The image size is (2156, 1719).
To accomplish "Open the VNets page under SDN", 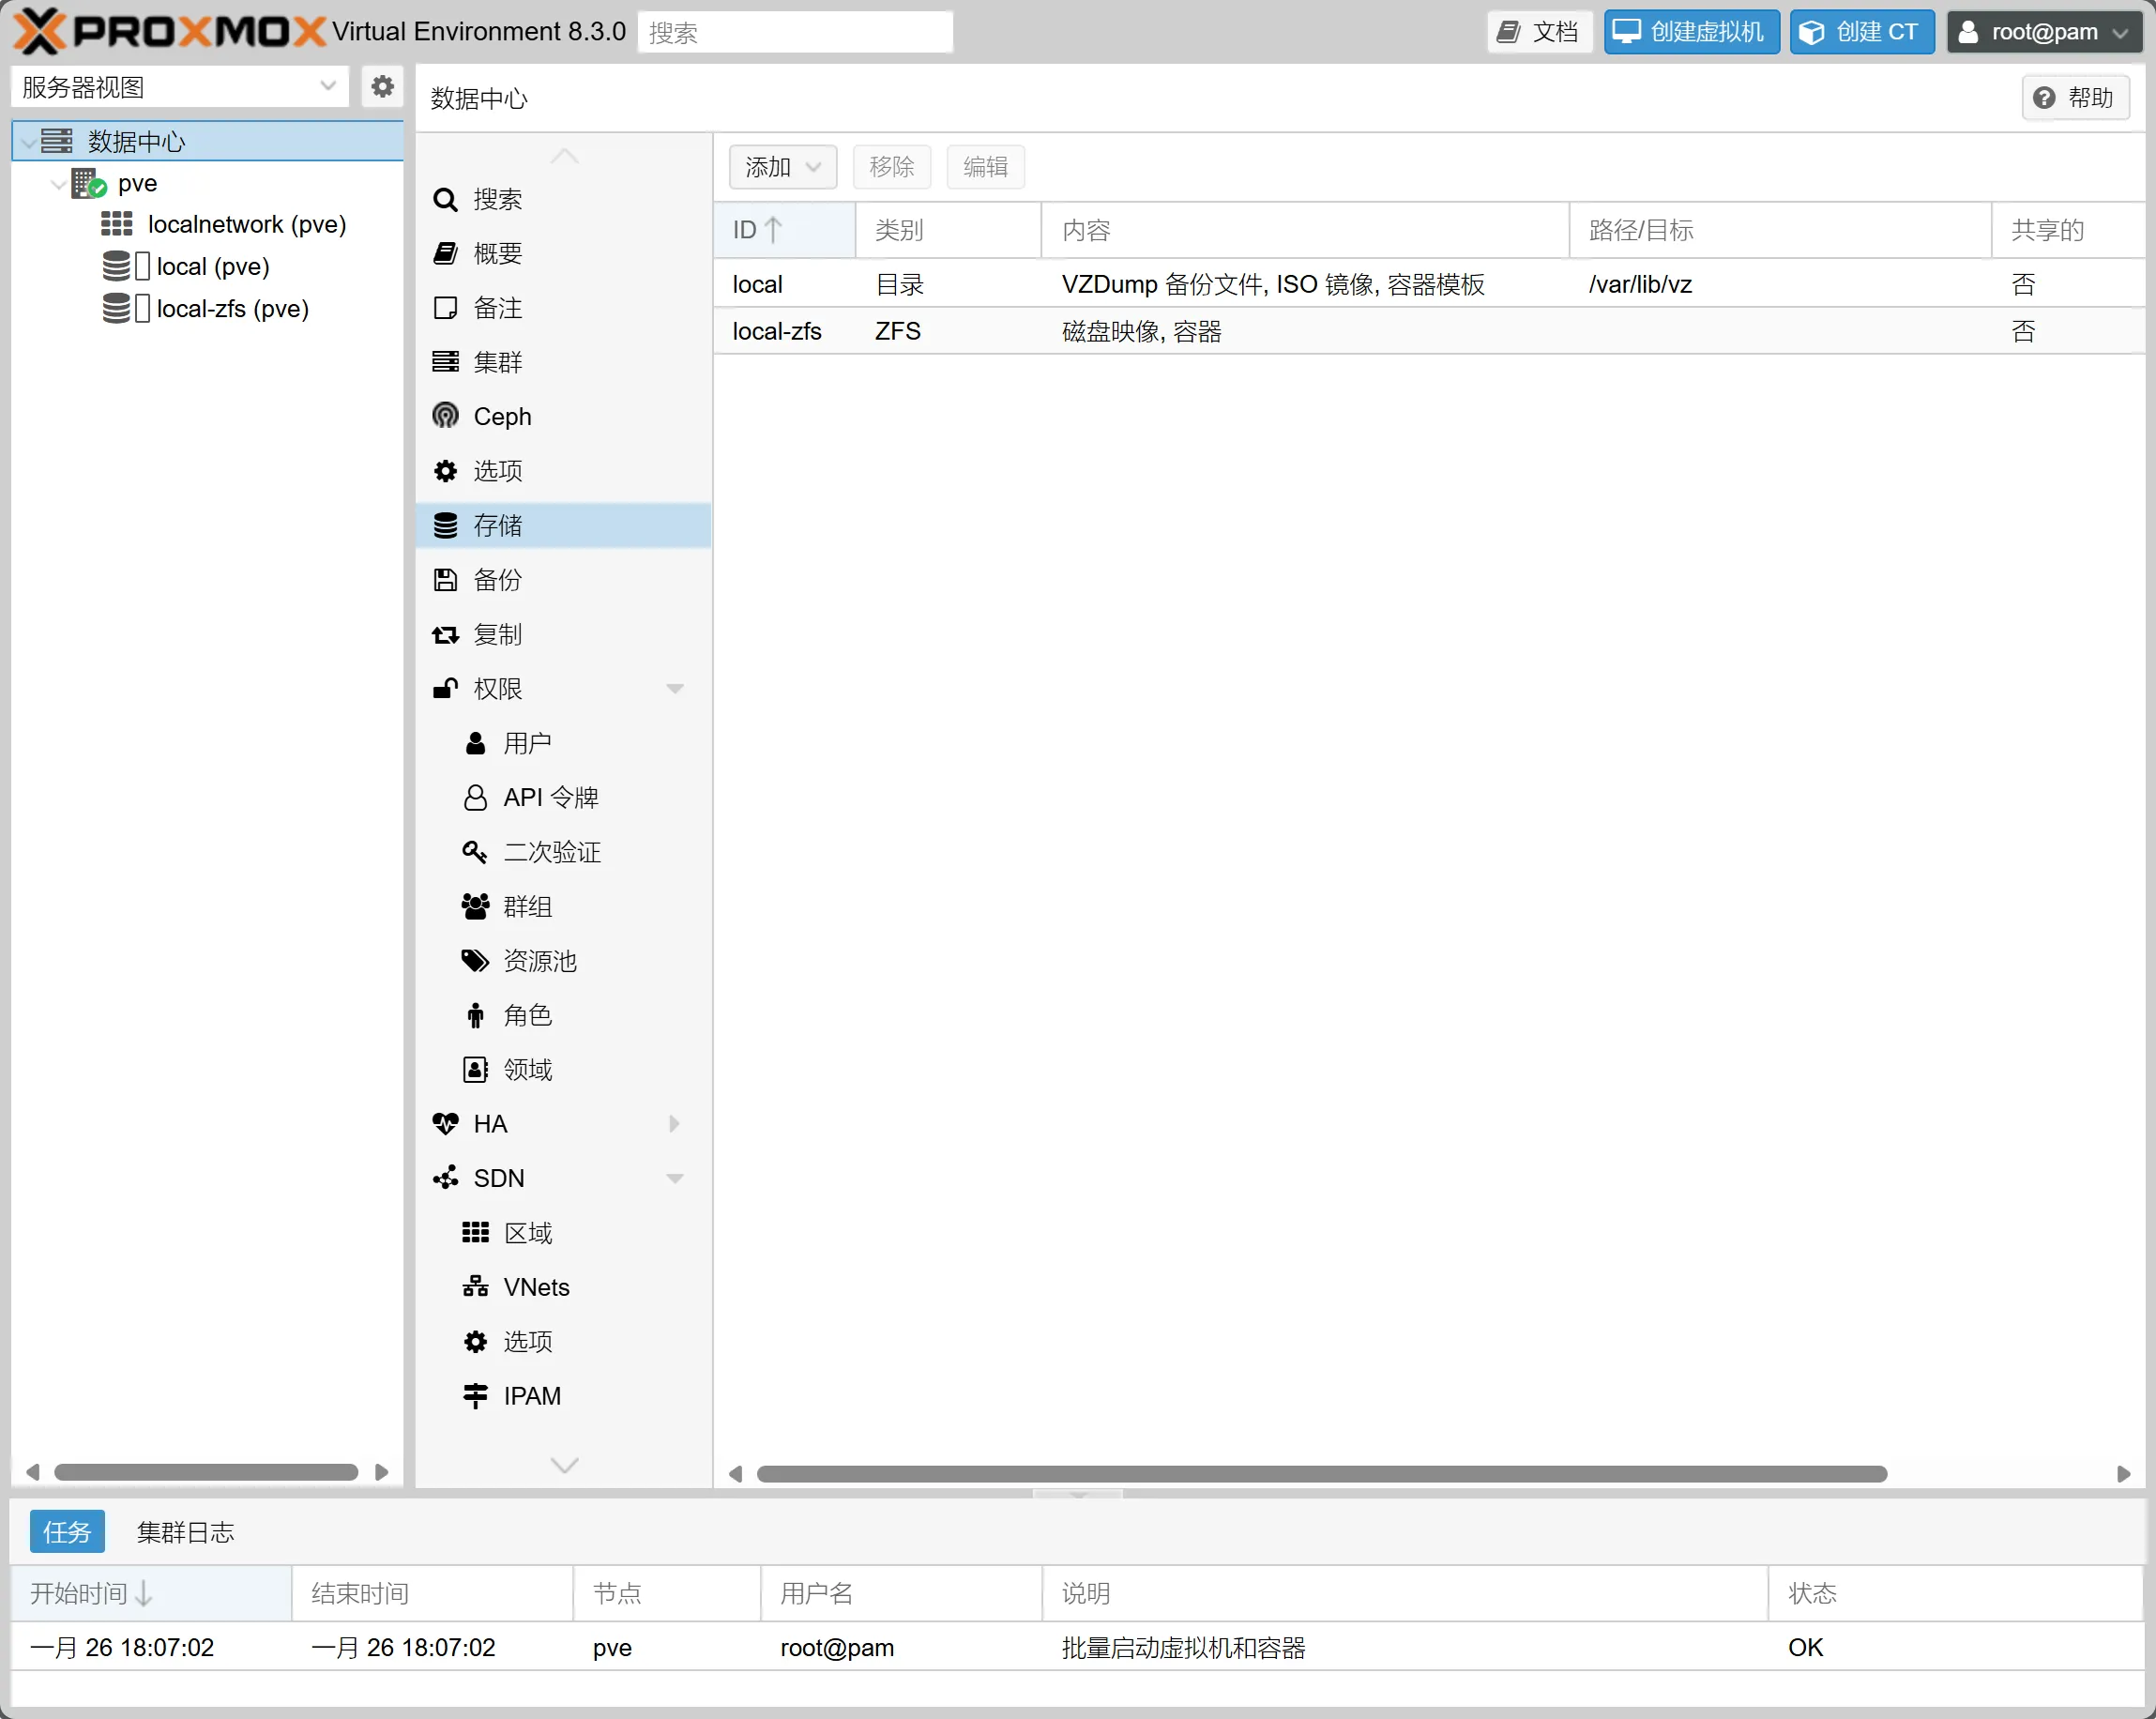I will pos(536,1287).
